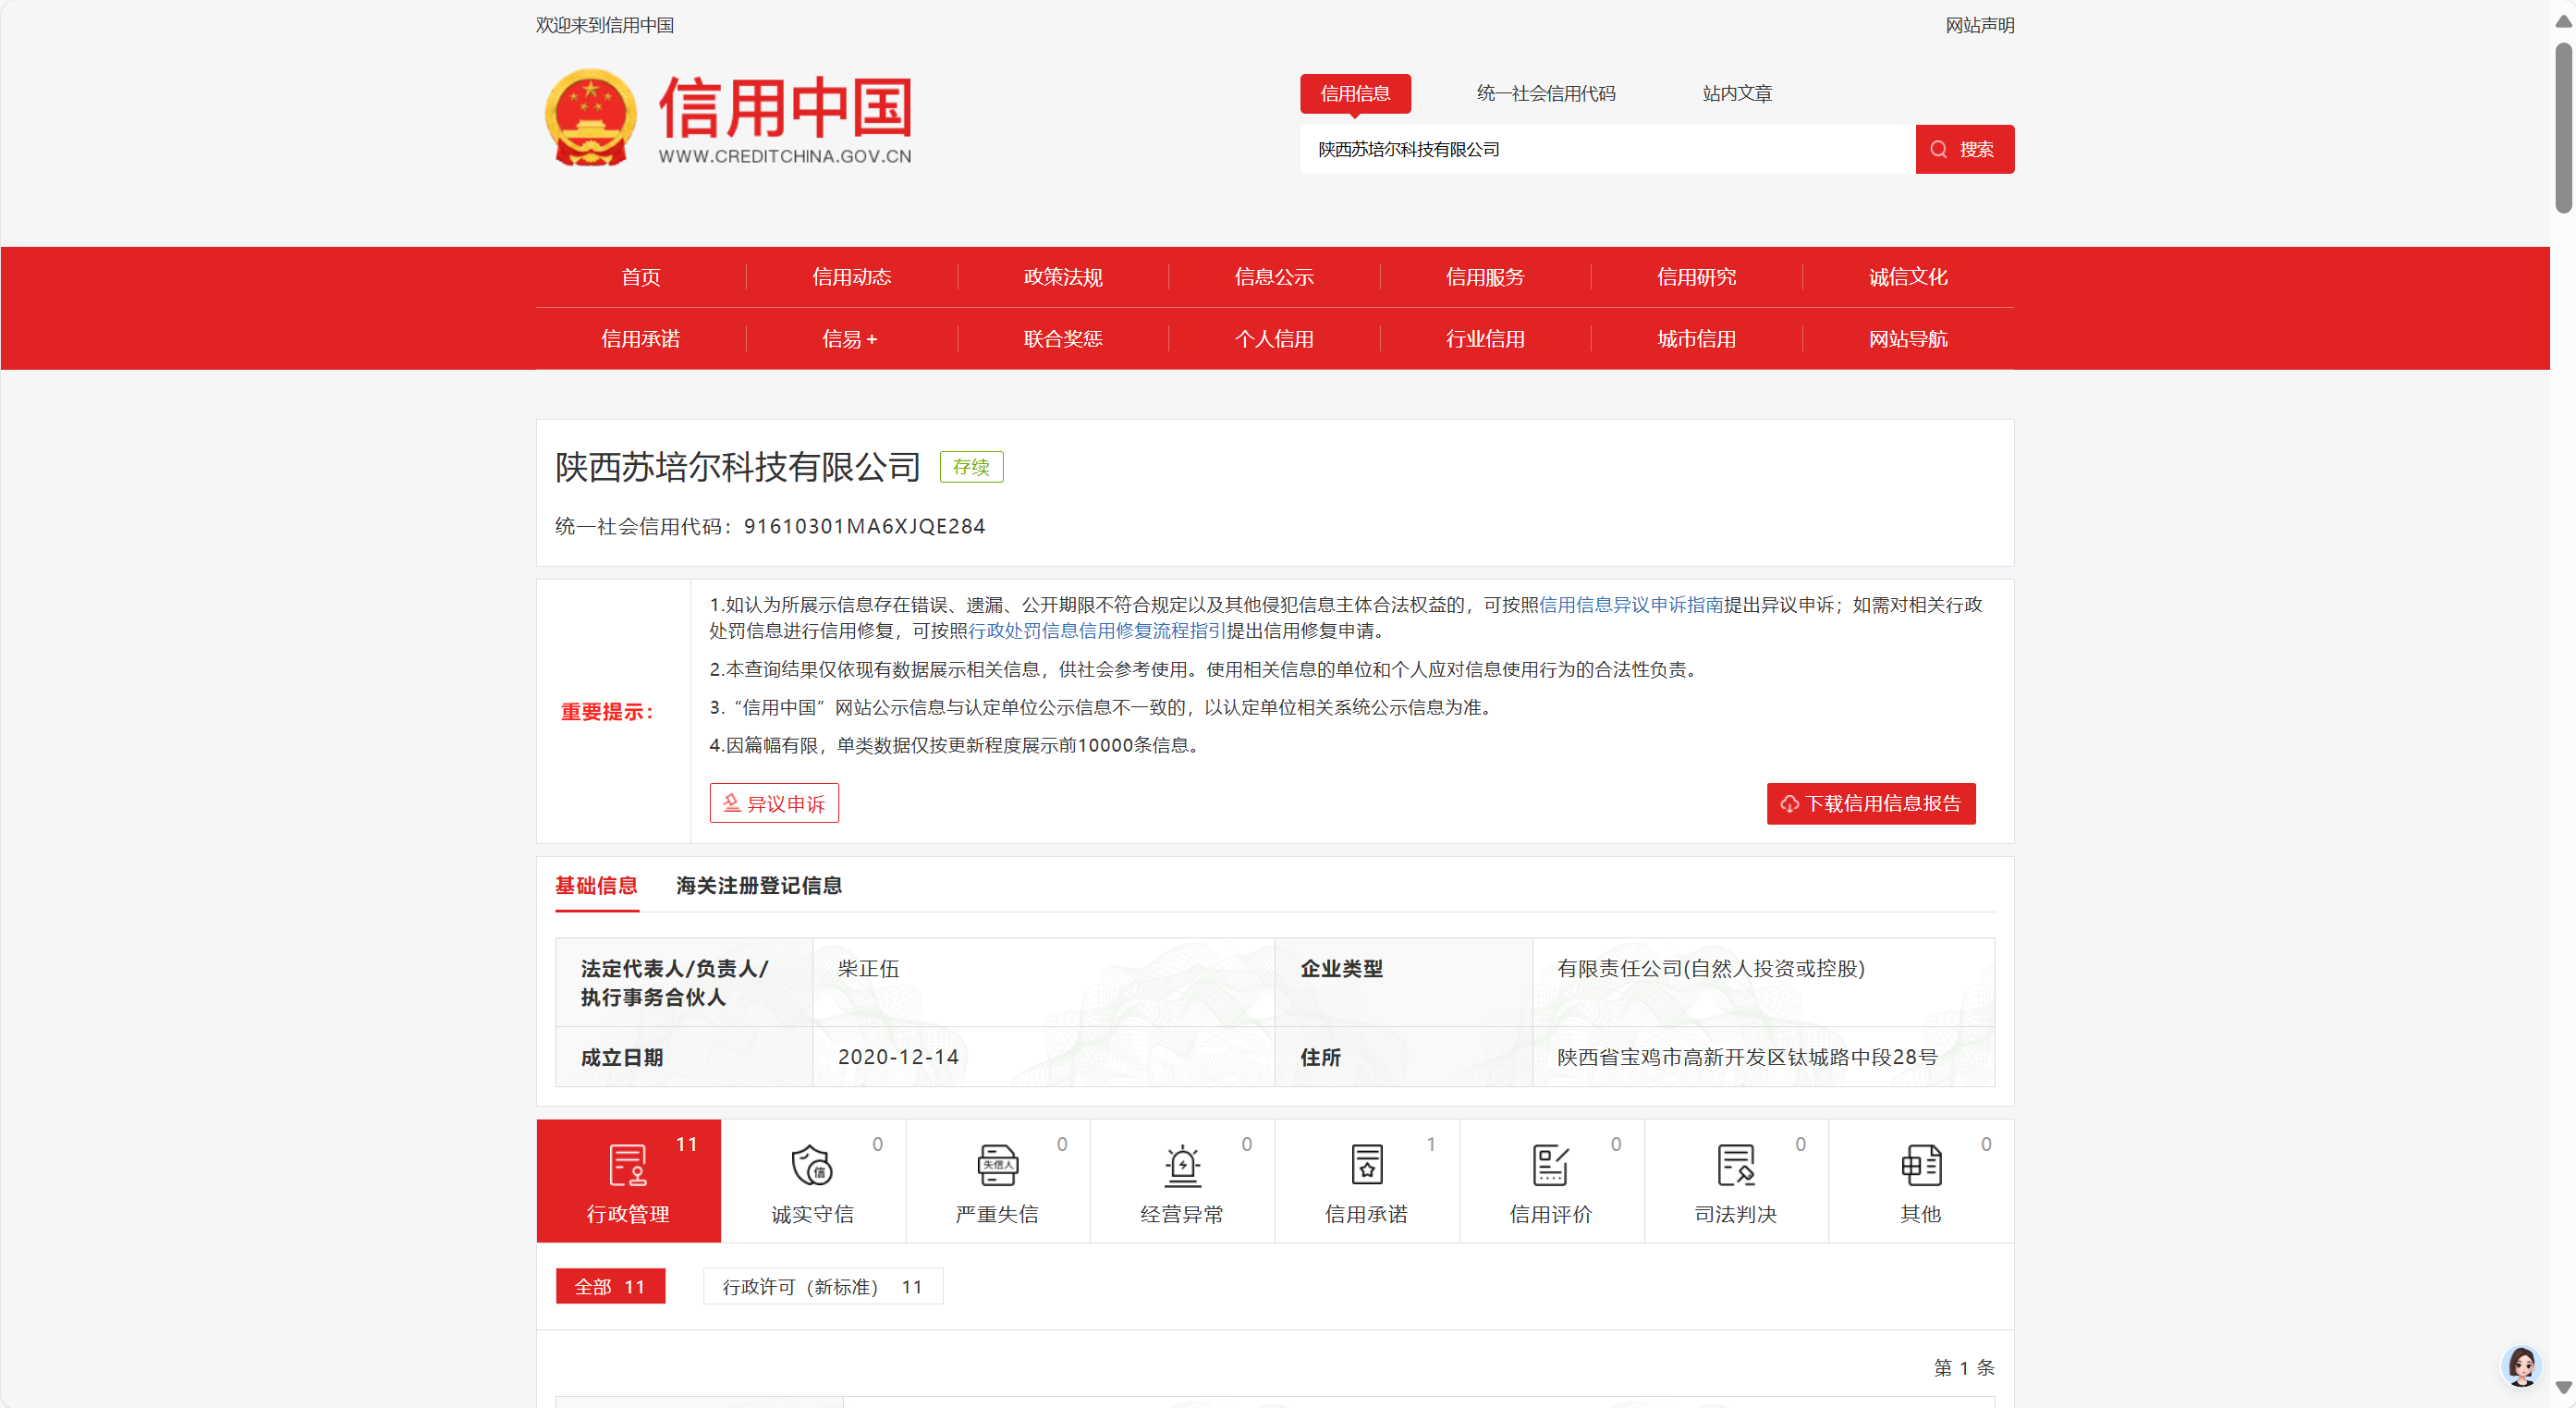Open the 经营异常 alarm icon tile
The image size is (2576, 1408).
coord(1182,1181)
